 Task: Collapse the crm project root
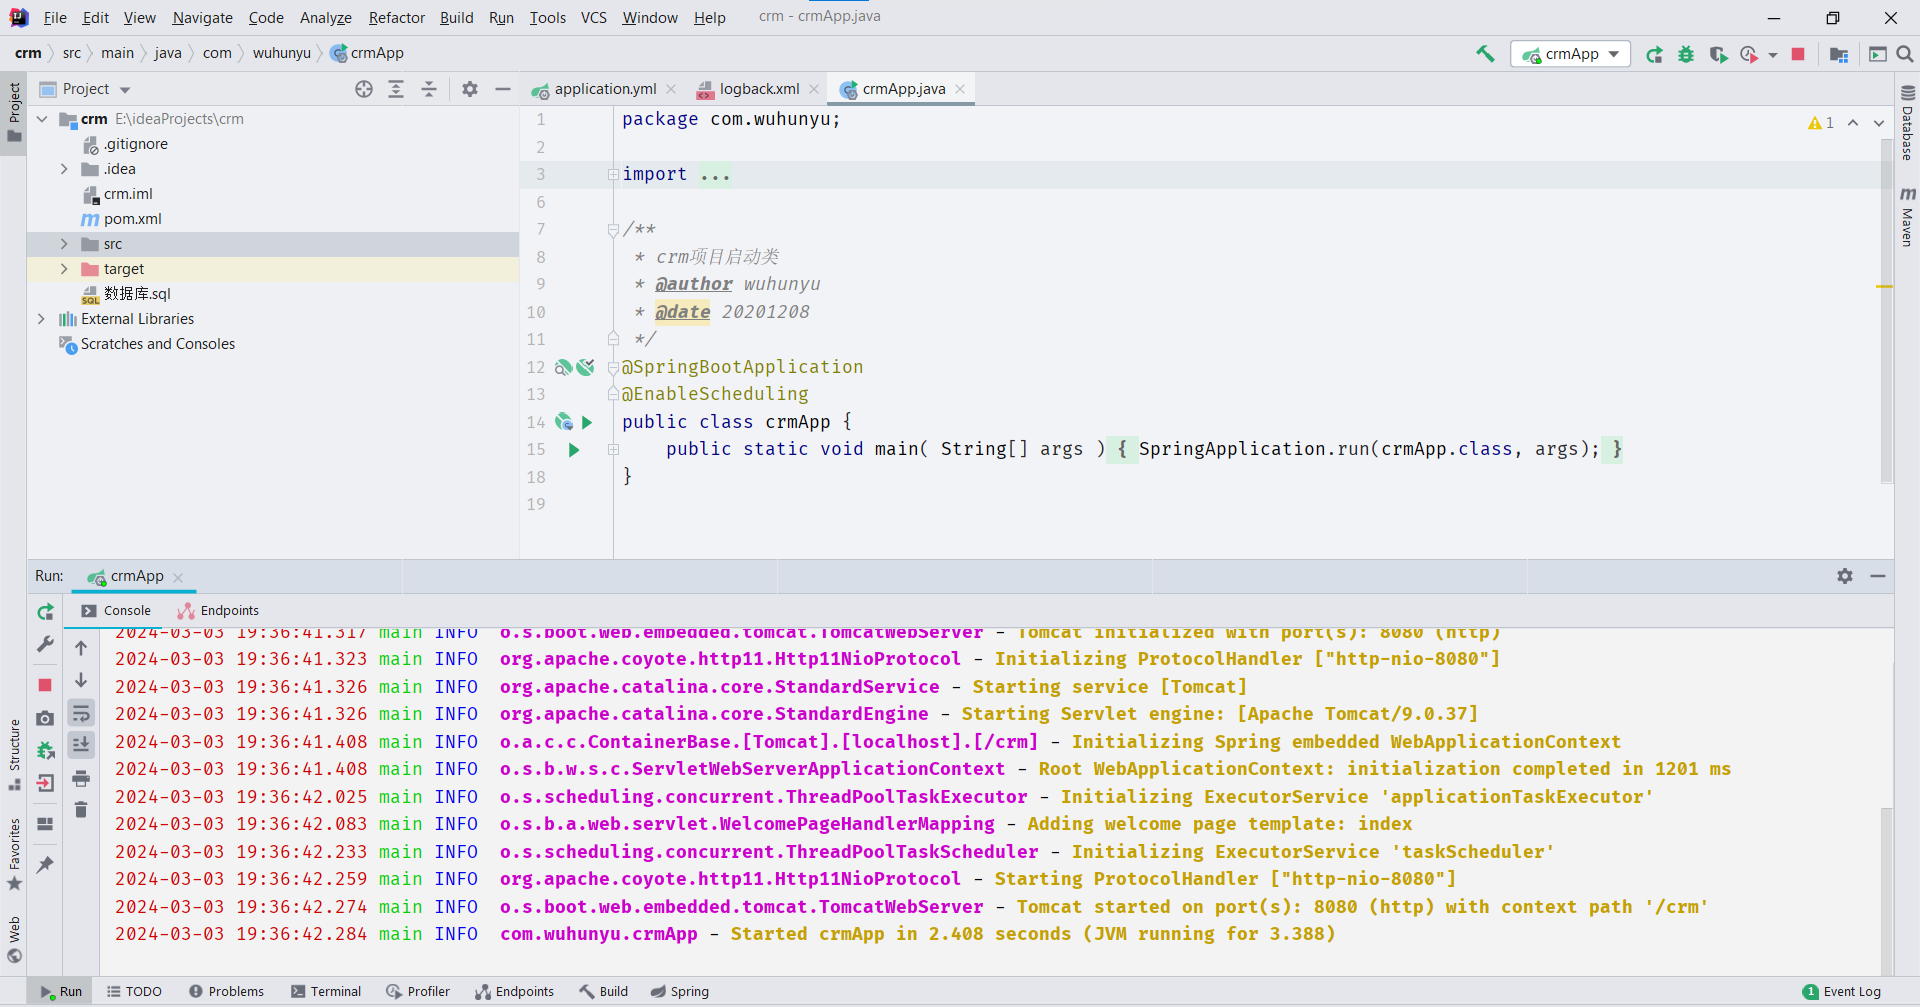41,119
